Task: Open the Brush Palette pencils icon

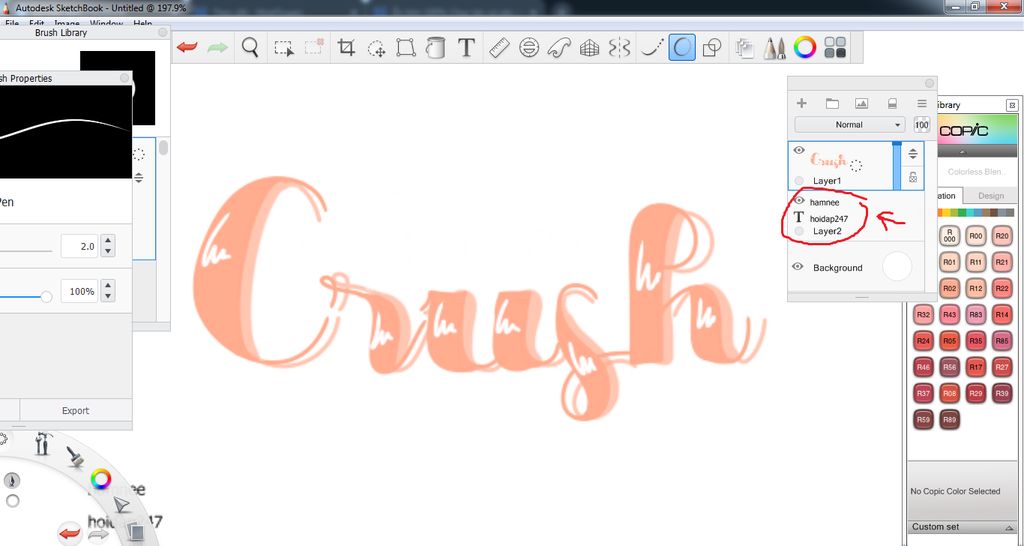Action: [775, 48]
